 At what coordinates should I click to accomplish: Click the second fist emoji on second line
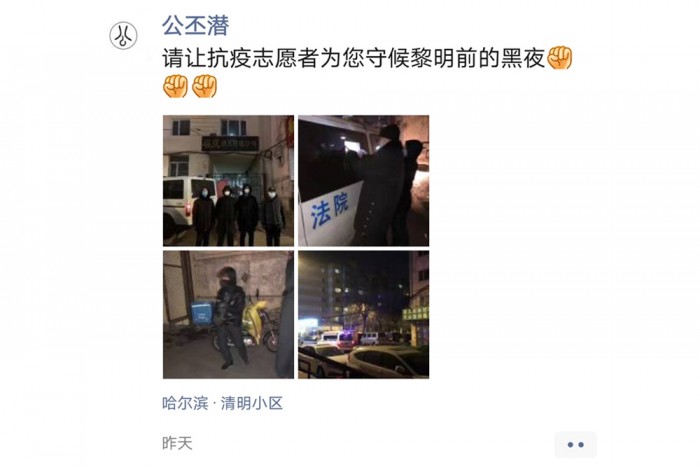tap(204, 86)
